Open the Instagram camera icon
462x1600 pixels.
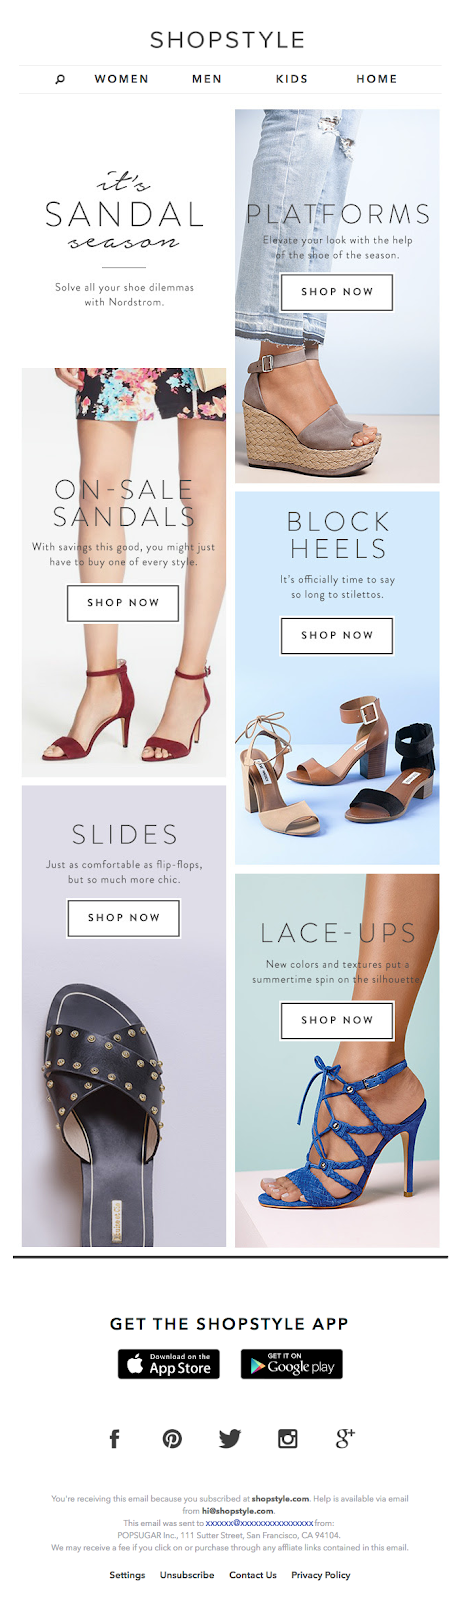pyautogui.click(x=288, y=1438)
